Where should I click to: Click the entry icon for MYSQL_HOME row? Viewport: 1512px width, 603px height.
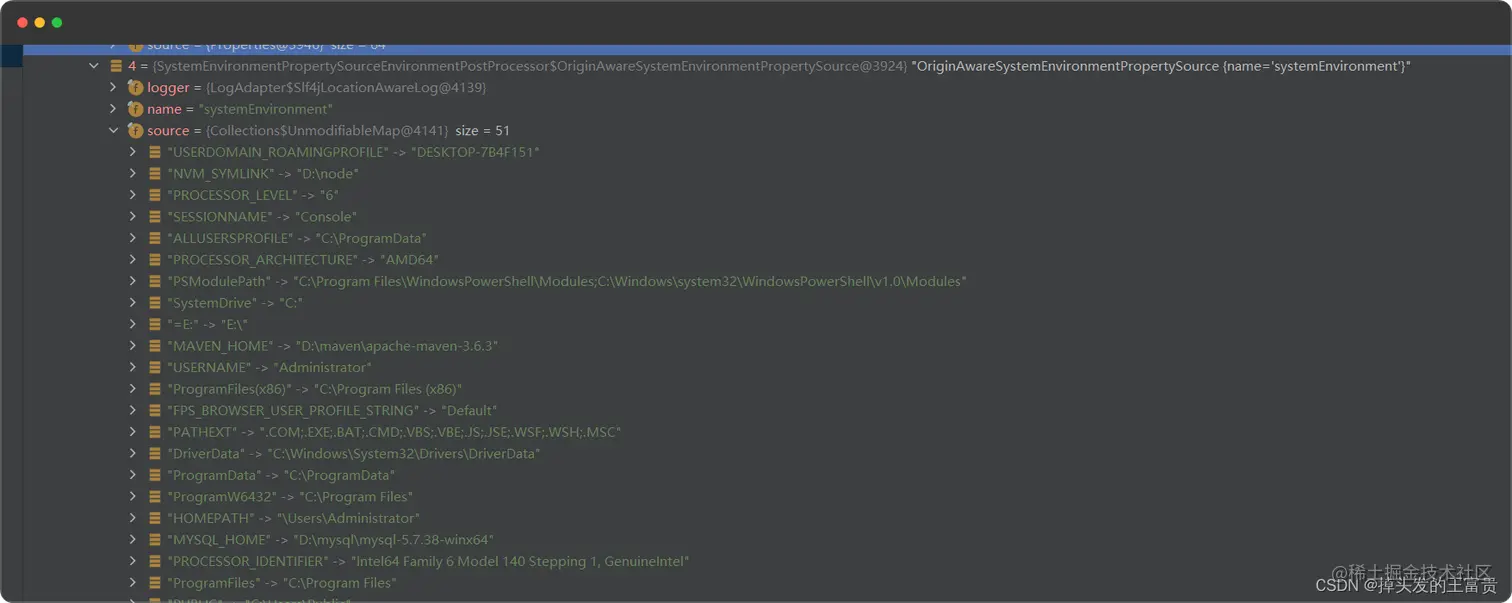[x=155, y=539]
